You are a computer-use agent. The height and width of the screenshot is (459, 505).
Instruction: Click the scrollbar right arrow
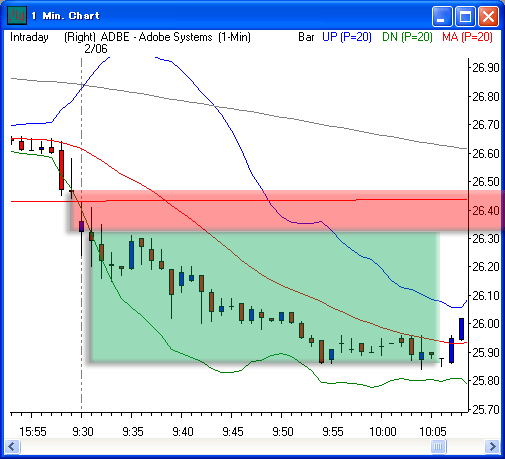[x=492, y=446]
